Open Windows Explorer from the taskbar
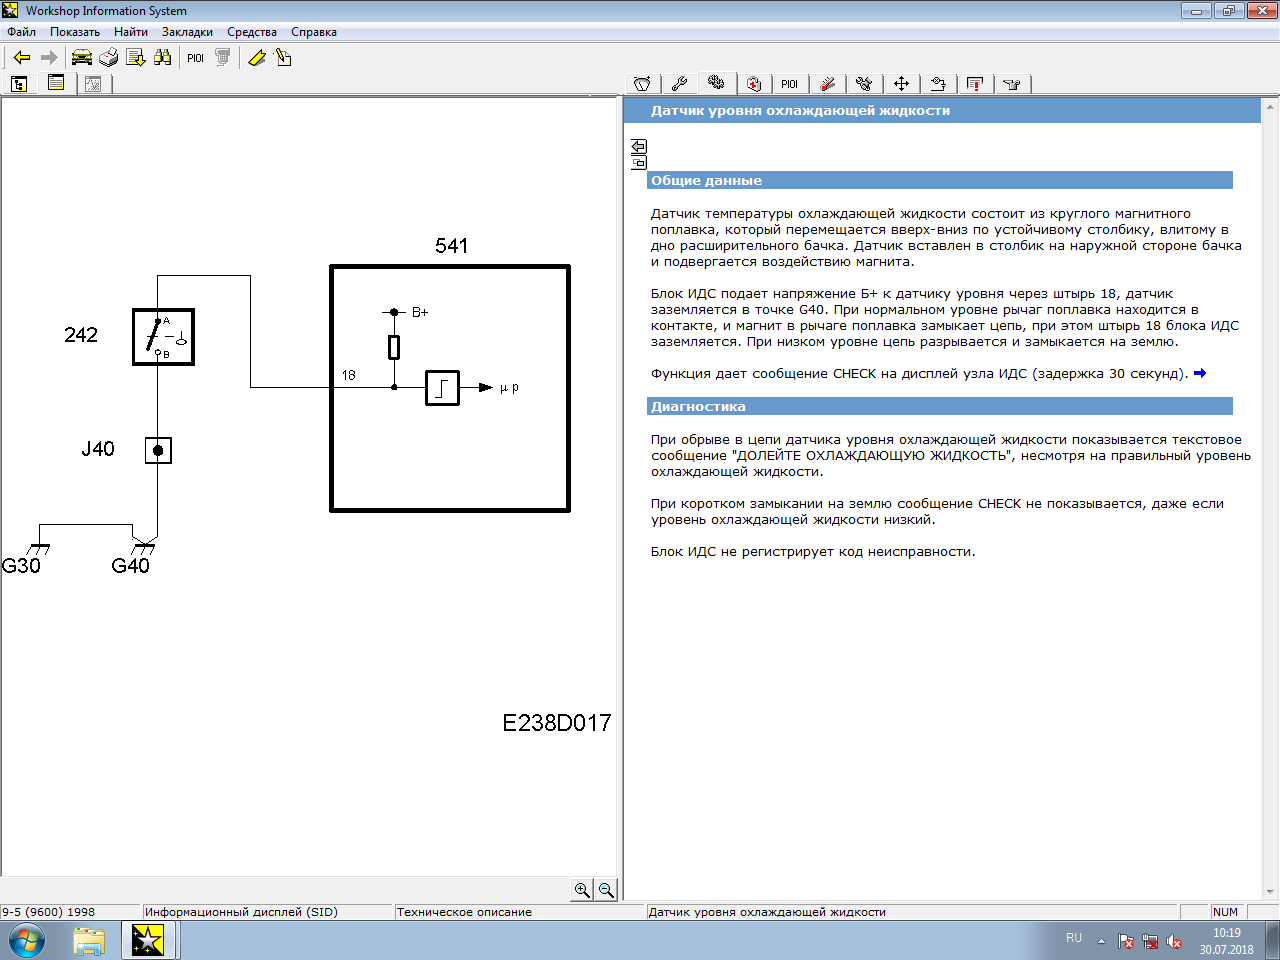The image size is (1280, 960). click(x=89, y=941)
